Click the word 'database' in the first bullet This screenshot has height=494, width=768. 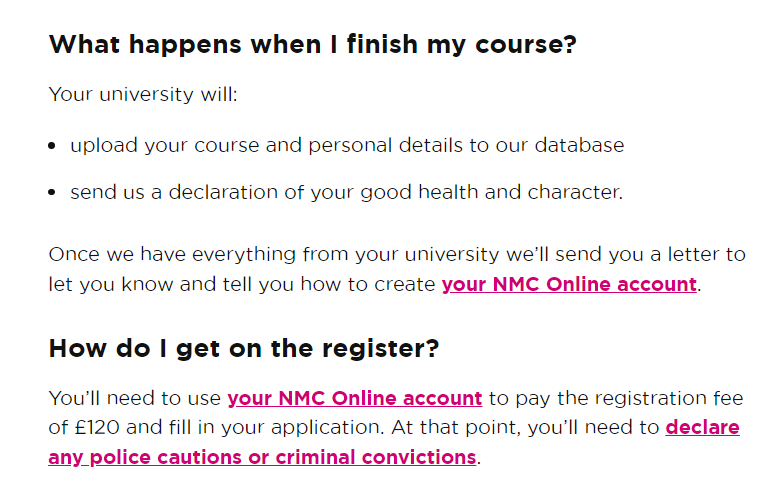(579, 145)
